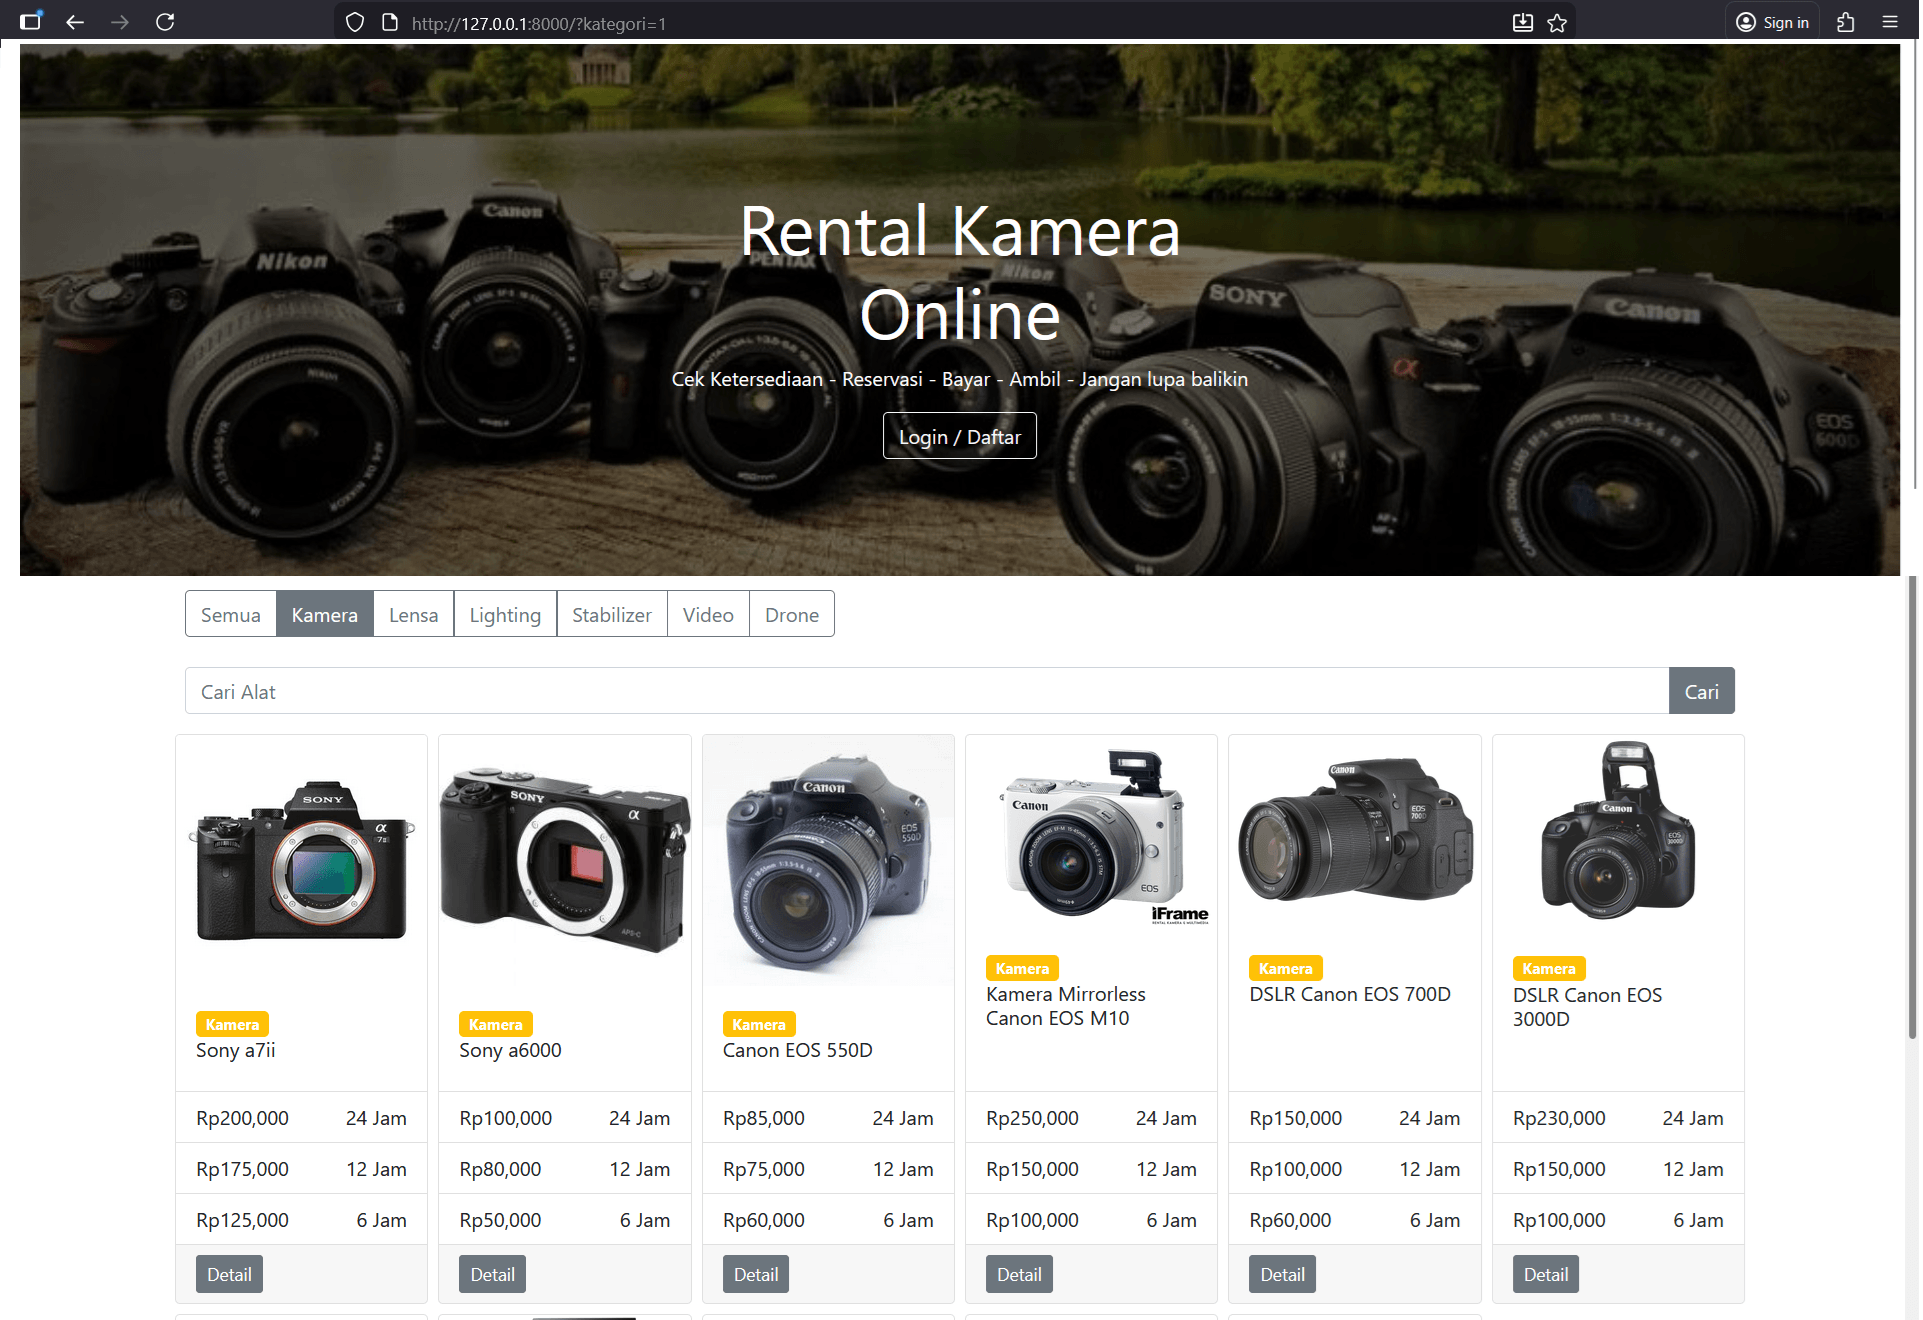The width and height of the screenshot is (1923, 1320).
Task: Click the page info document icon
Action: 390,22
